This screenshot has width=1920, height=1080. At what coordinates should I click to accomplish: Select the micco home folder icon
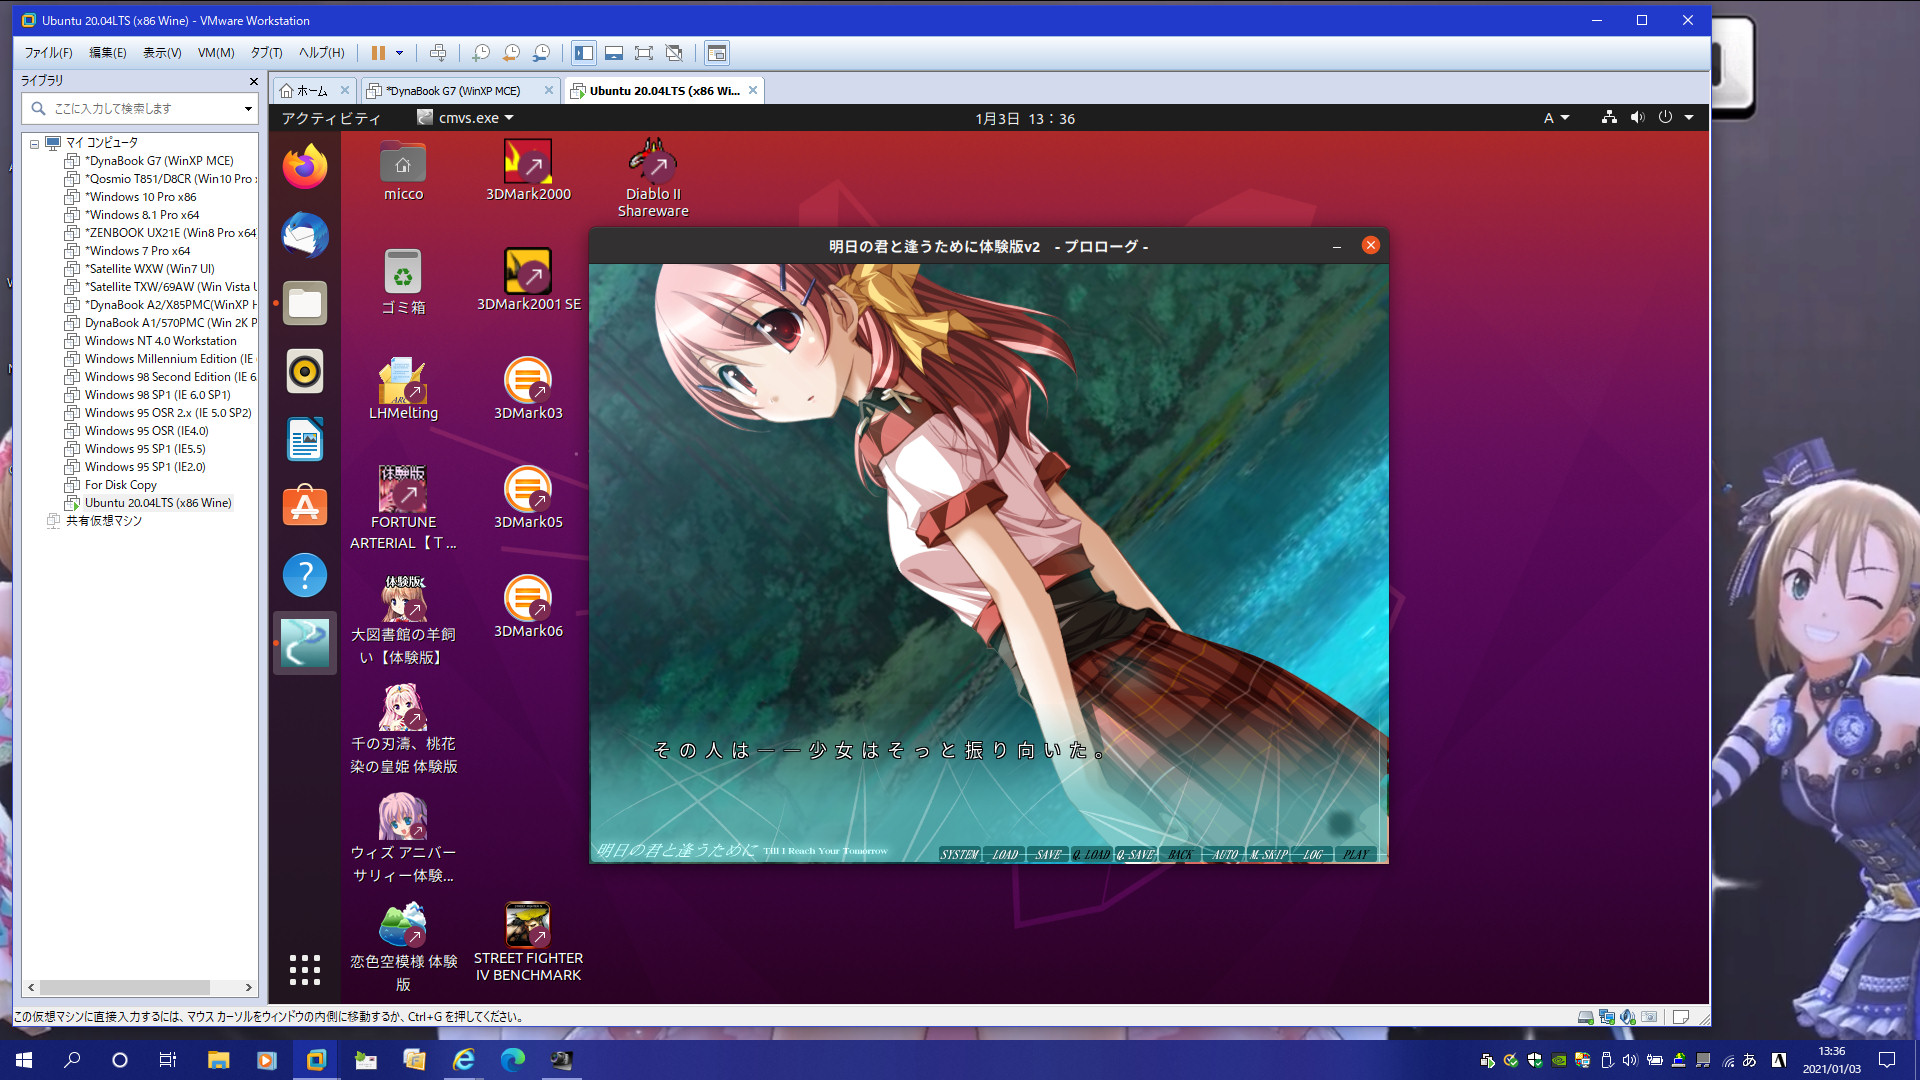(x=403, y=170)
